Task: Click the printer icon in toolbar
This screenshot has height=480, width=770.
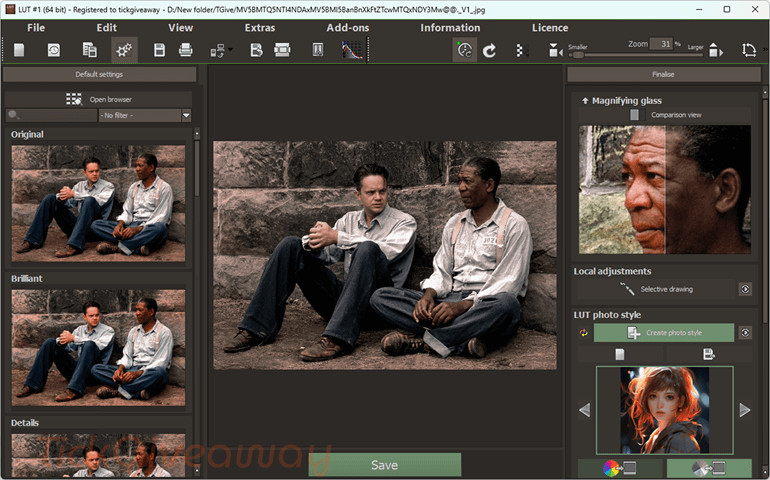Action: coord(186,50)
